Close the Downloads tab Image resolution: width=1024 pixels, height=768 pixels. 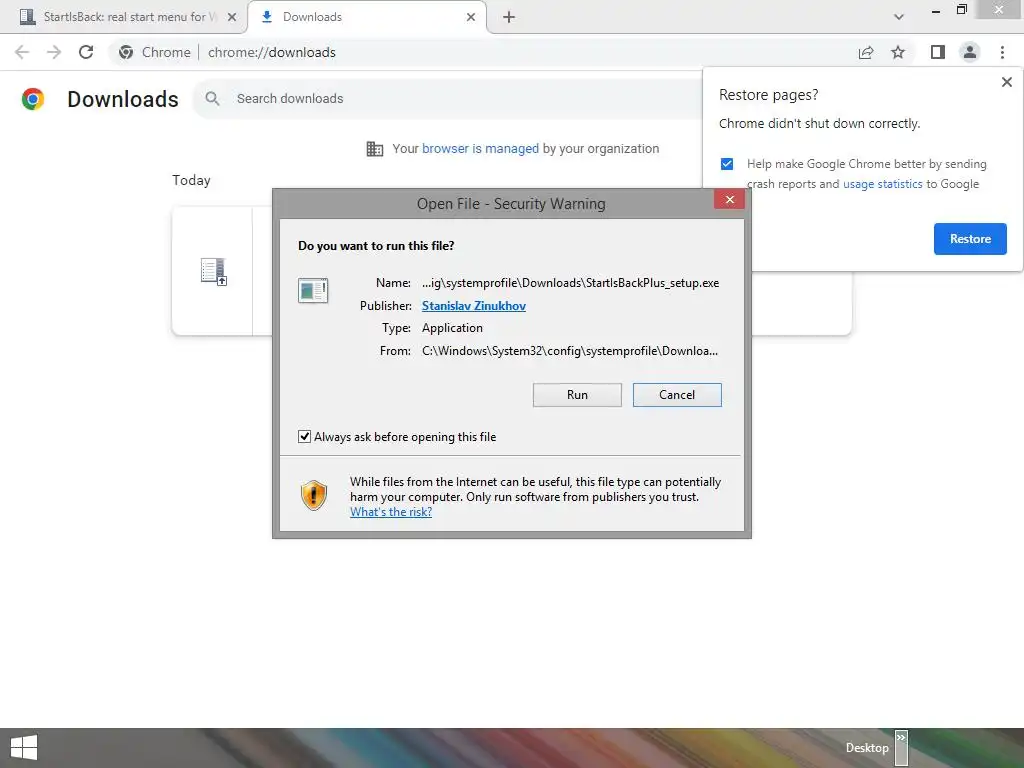pyautogui.click(x=471, y=17)
